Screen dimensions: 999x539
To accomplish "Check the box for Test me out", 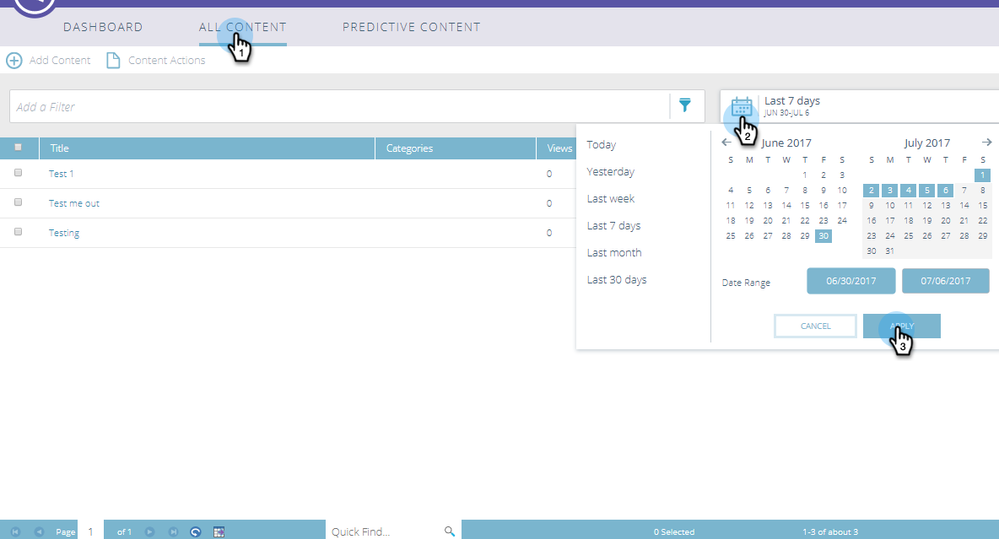I will 18,202.
